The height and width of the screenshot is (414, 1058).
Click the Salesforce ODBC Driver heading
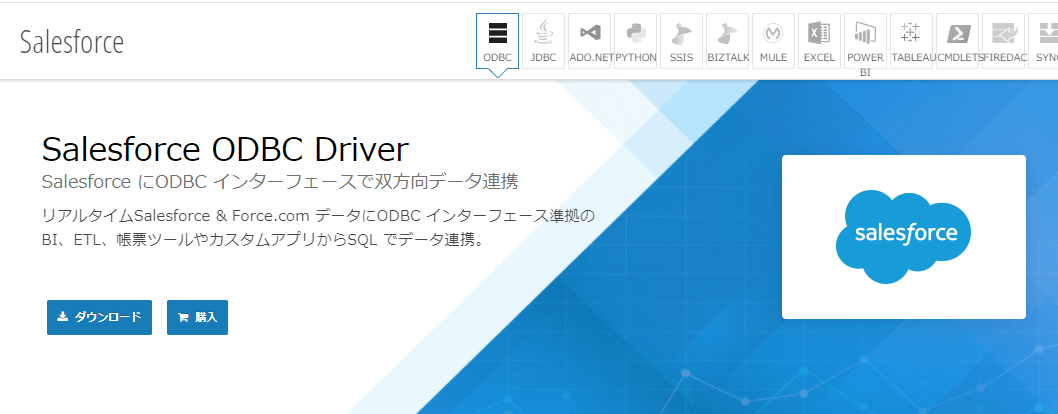coord(225,149)
